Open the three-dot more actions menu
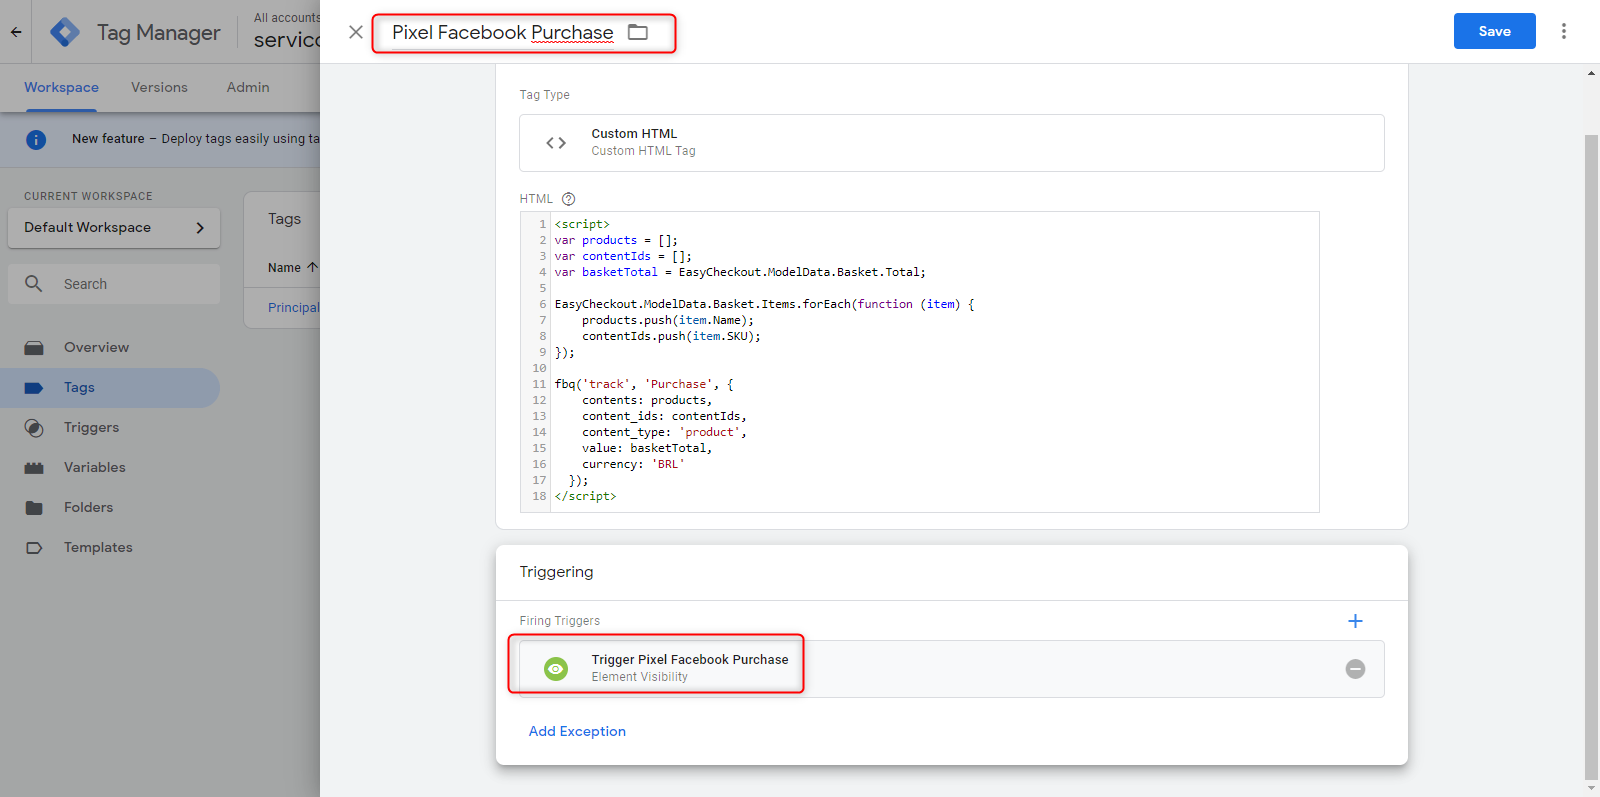The image size is (1600, 797). coord(1564,31)
